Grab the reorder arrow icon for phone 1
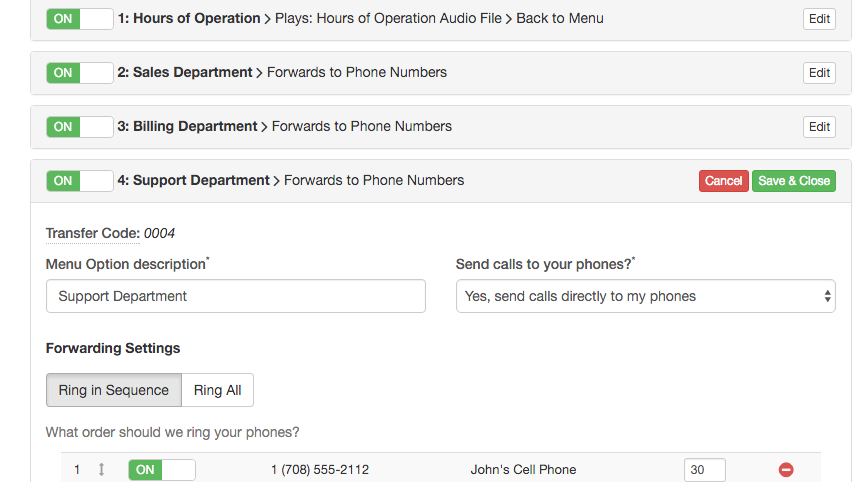Screen dimensions: 858x482 click(101, 469)
